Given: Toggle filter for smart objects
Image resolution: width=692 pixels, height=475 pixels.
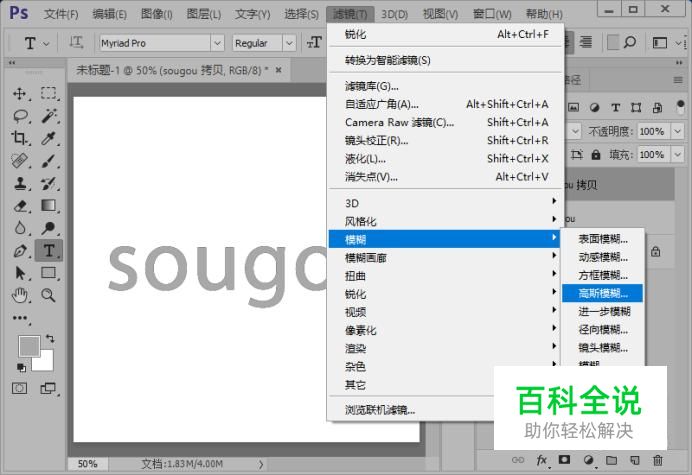Looking at the screenshot, I should point(657,107).
